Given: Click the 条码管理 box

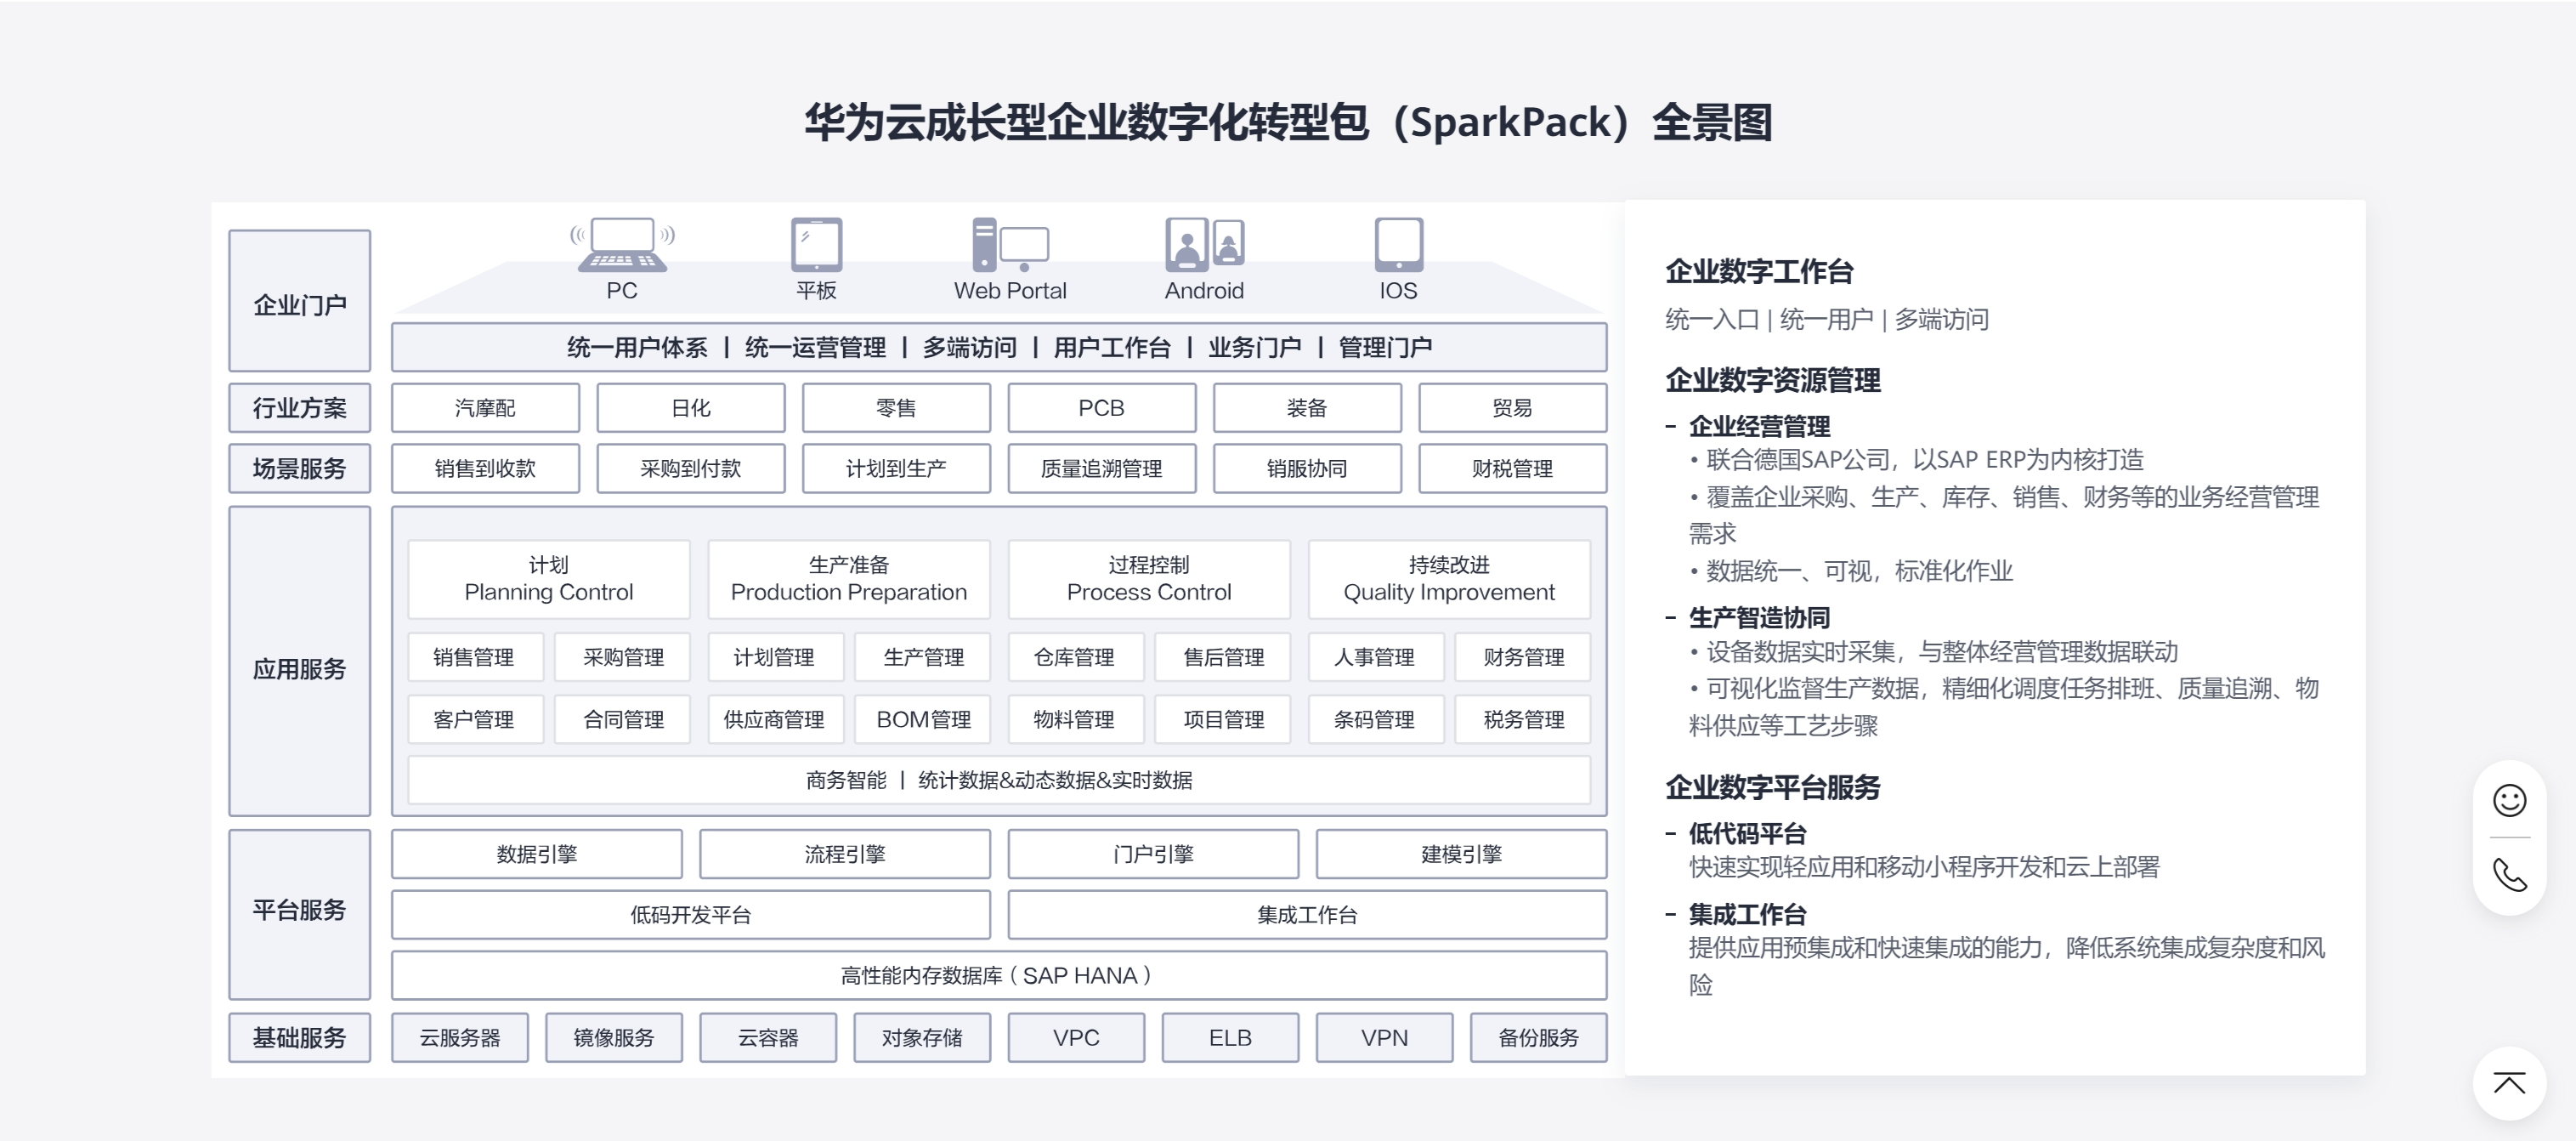Looking at the screenshot, I should [1374, 718].
